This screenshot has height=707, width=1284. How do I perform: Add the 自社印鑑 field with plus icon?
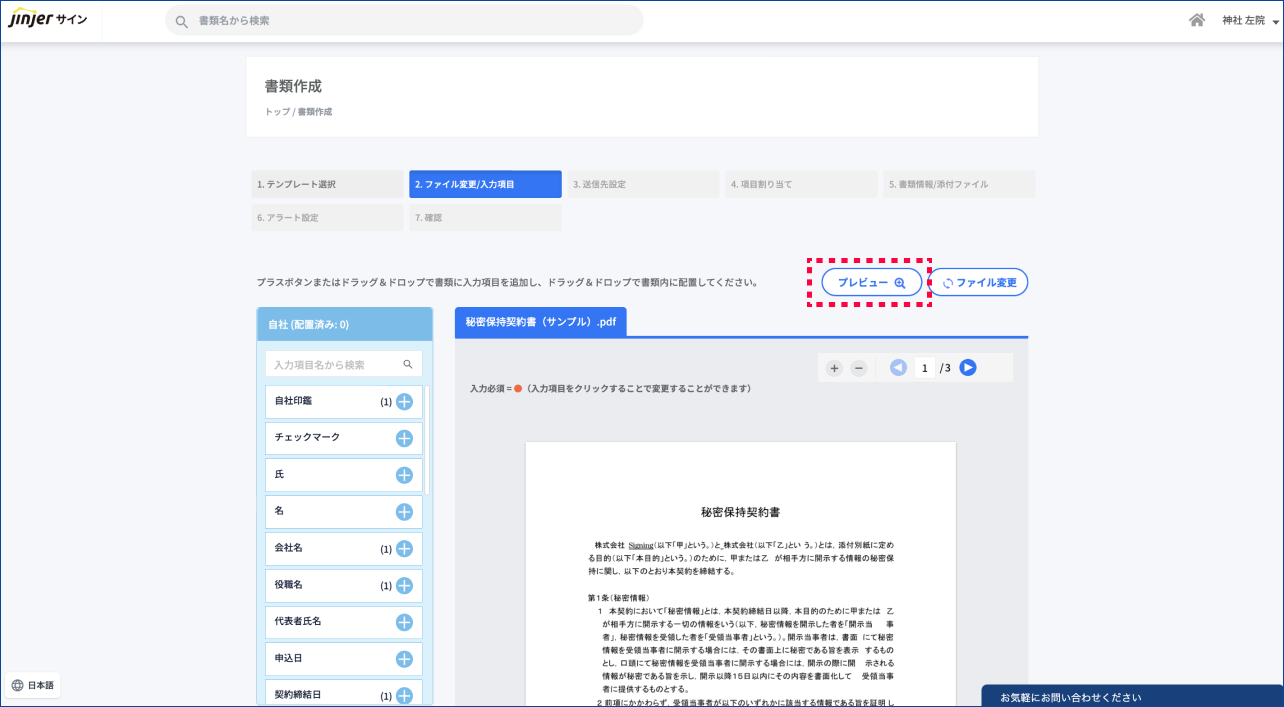pyautogui.click(x=404, y=402)
